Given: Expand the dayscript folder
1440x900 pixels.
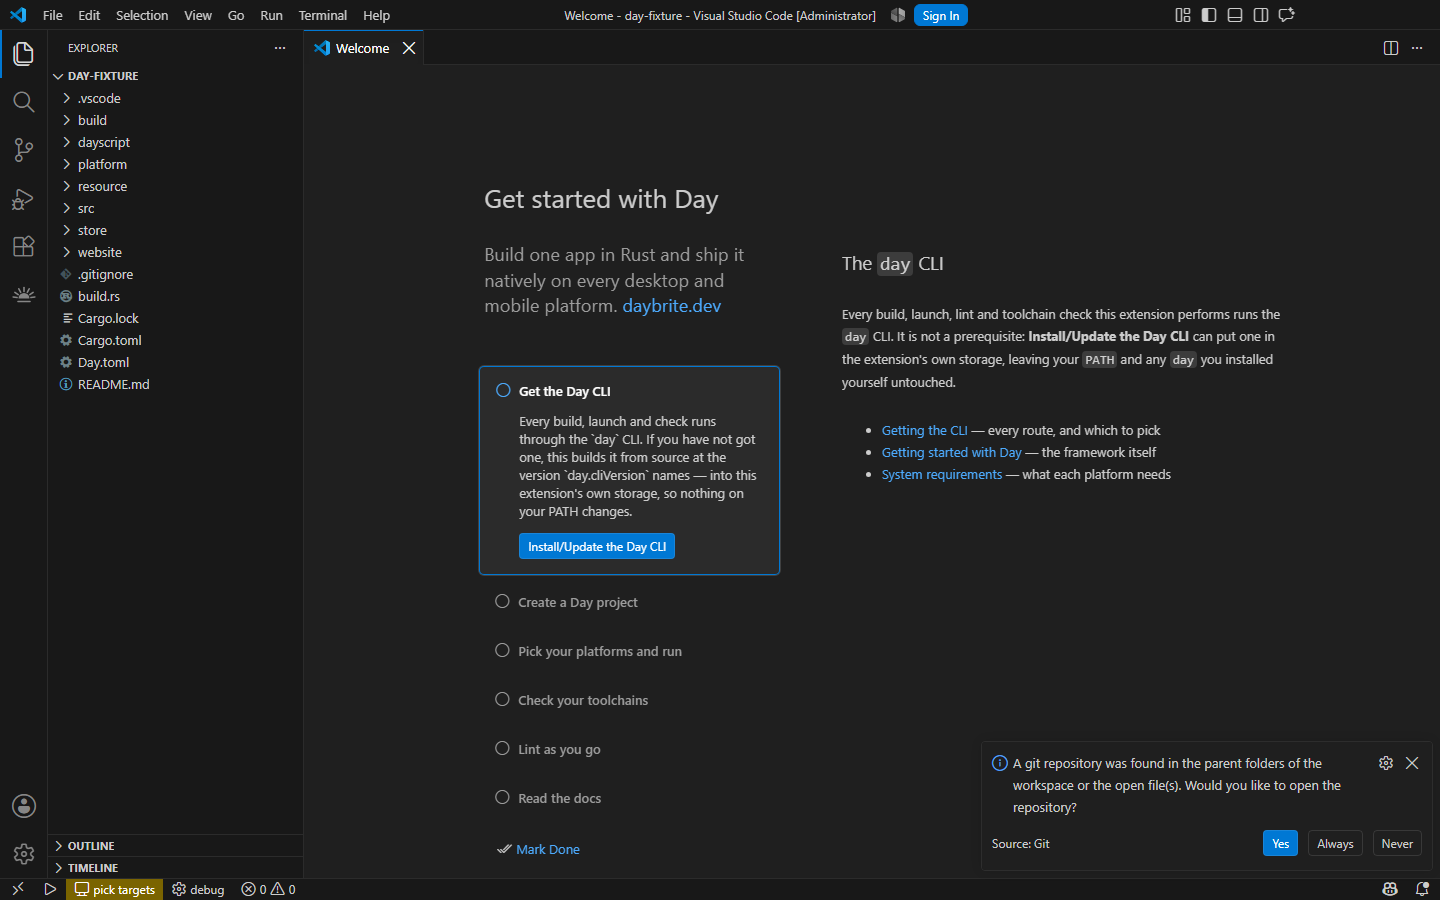Looking at the screenshot, I should 175,142.
